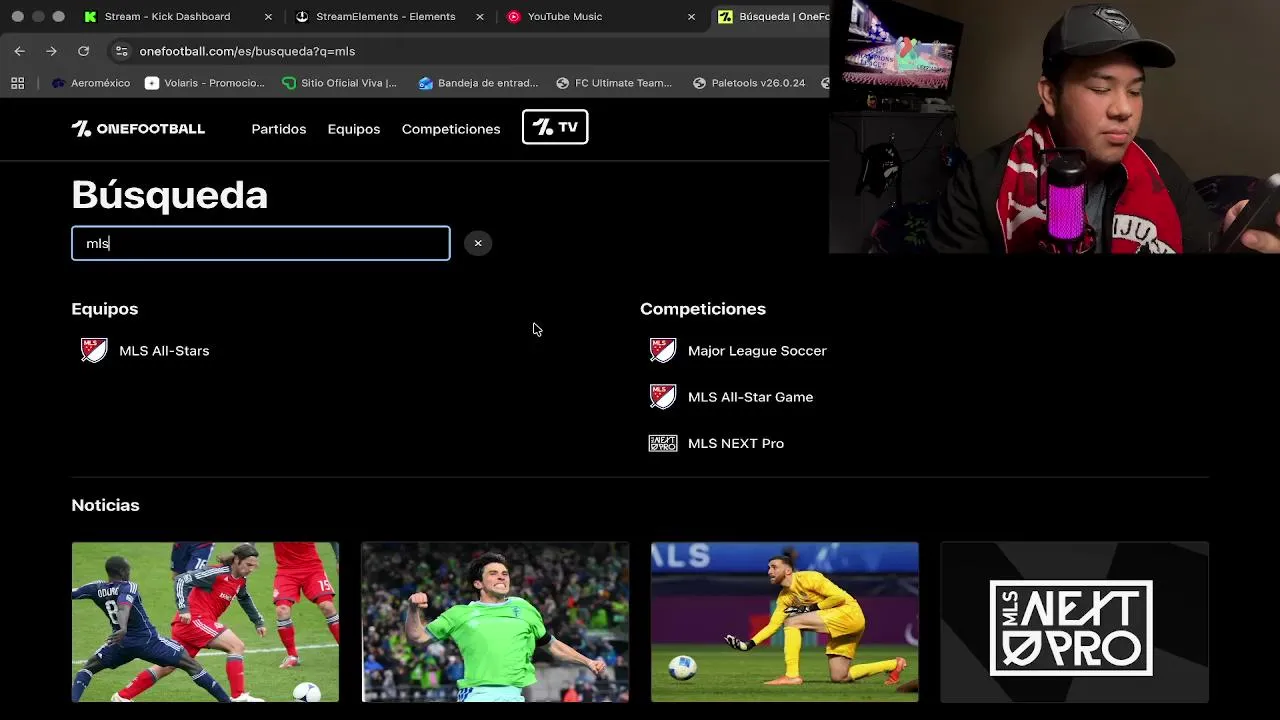1280x720 pixels.
Task: Select the Búsqueda | OneFootball tab
Action: [770, 16]
